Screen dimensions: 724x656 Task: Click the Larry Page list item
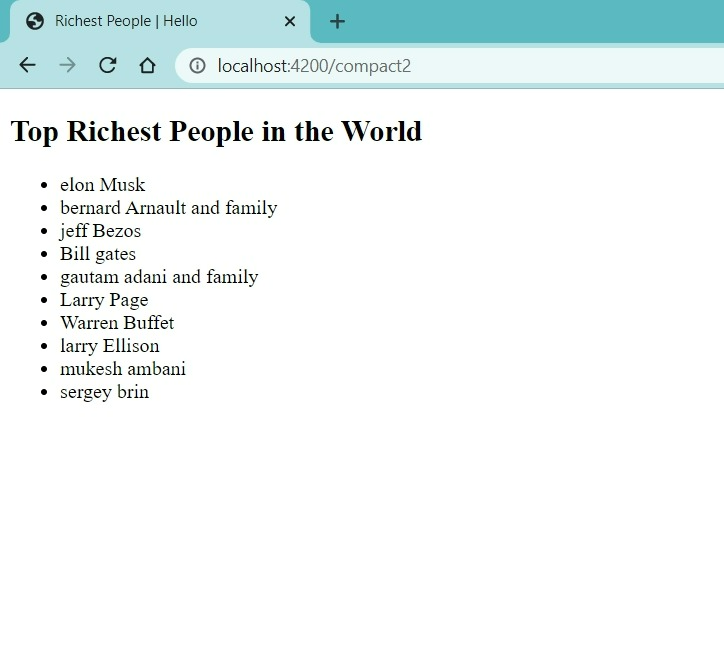point(104,300)
